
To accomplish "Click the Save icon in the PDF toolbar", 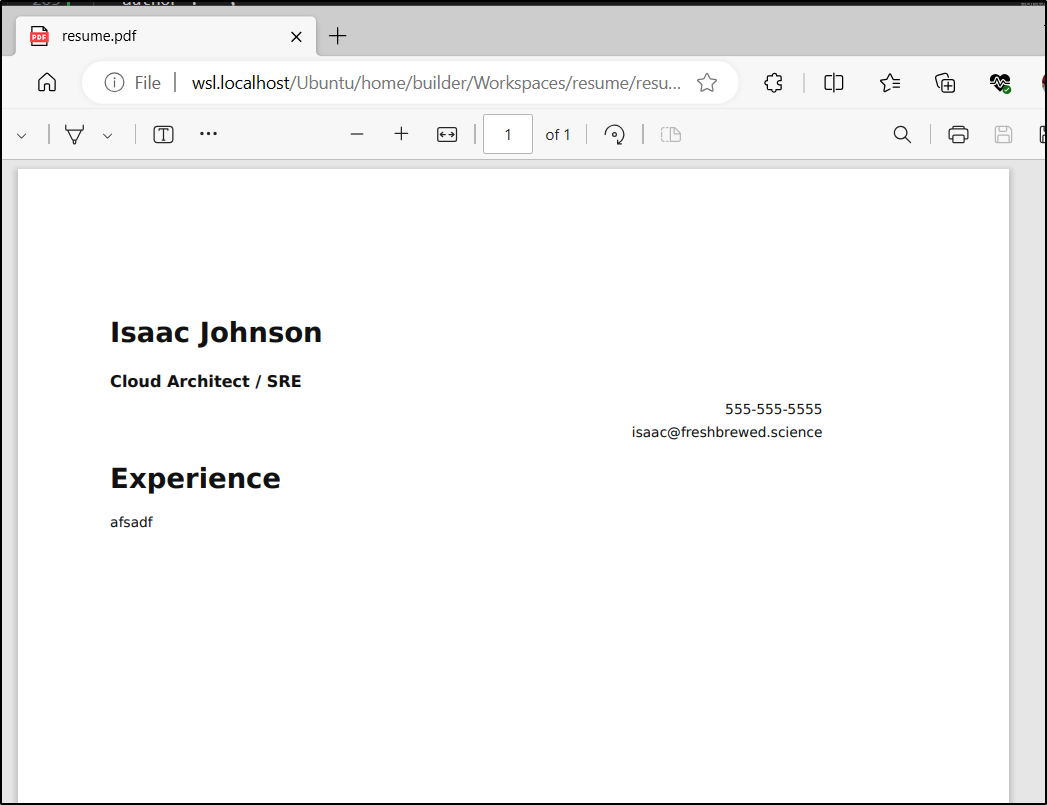I will [1003, 135].
